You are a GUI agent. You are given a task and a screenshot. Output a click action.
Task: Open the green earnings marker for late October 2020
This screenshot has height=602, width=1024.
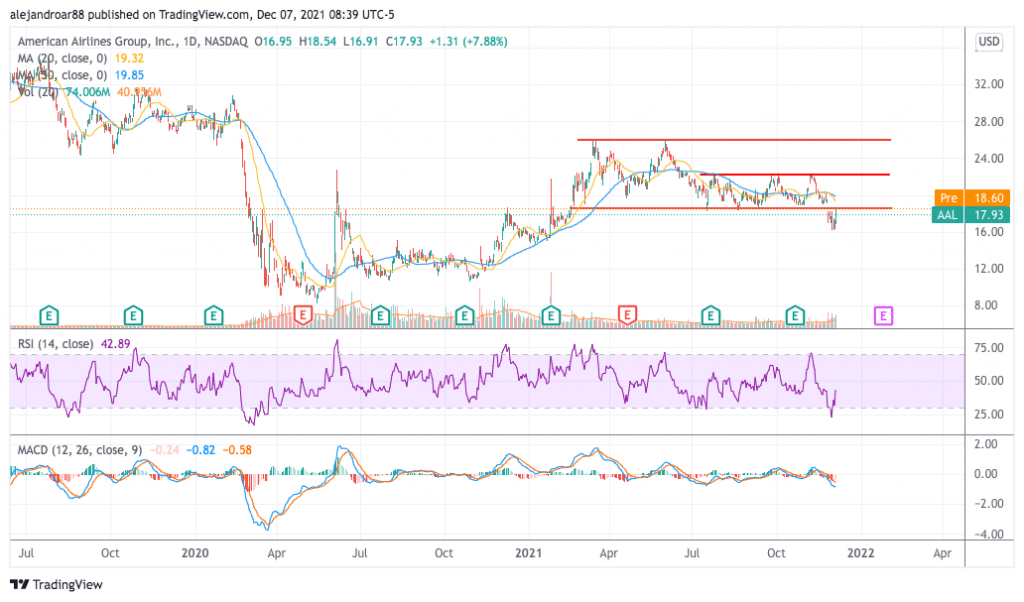[464, 316]
